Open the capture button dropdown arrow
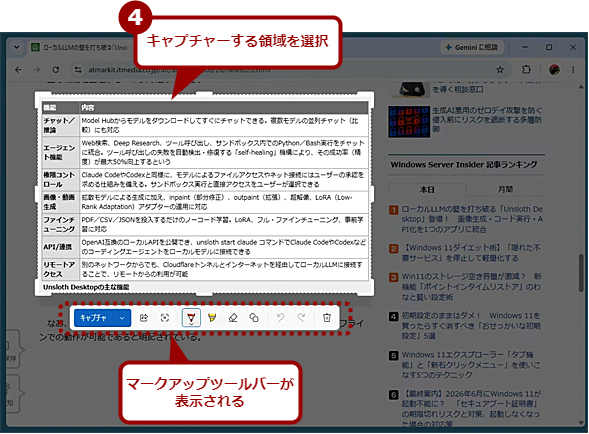Screen dimensions: 589x434 pyautogui.click(x=122, y=318)
